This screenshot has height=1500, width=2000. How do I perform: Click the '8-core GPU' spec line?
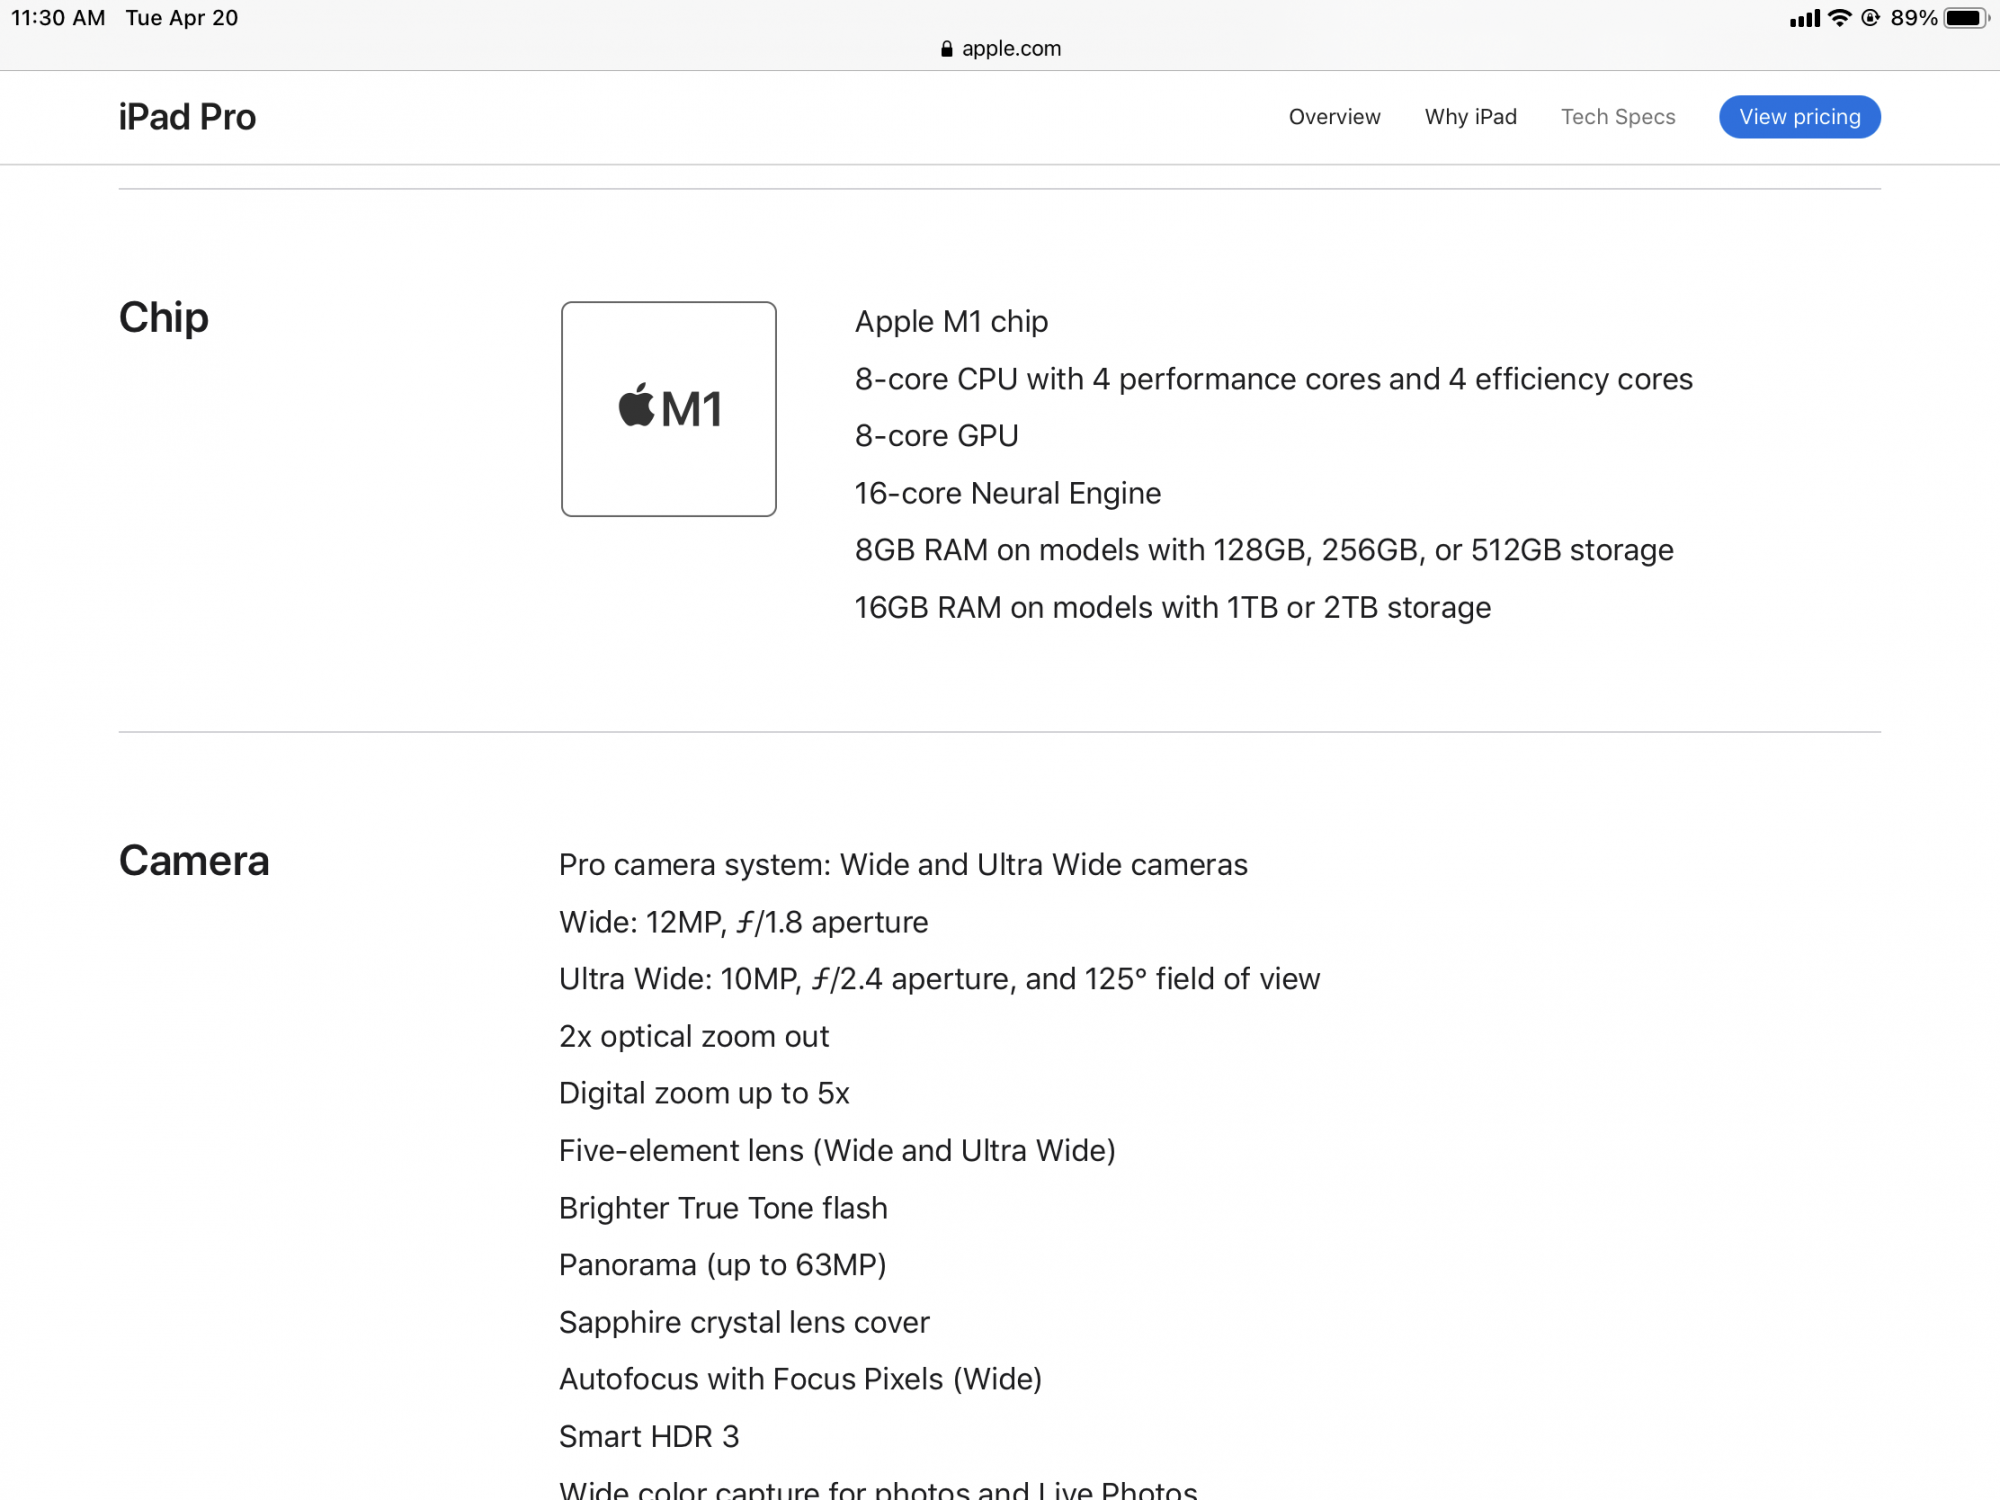(936, 436)
